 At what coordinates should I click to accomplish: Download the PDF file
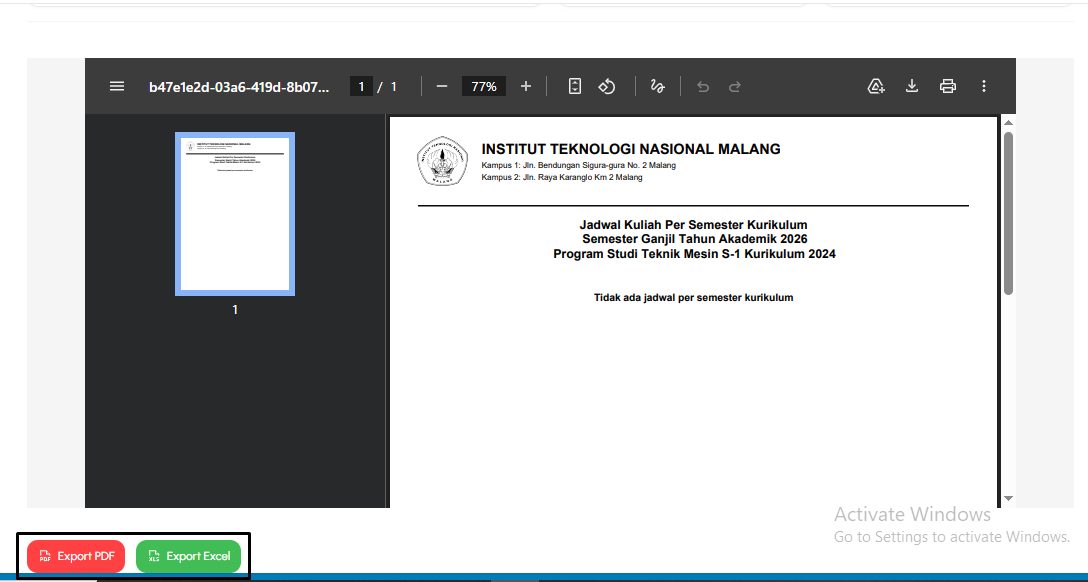[x=912, y=86]
